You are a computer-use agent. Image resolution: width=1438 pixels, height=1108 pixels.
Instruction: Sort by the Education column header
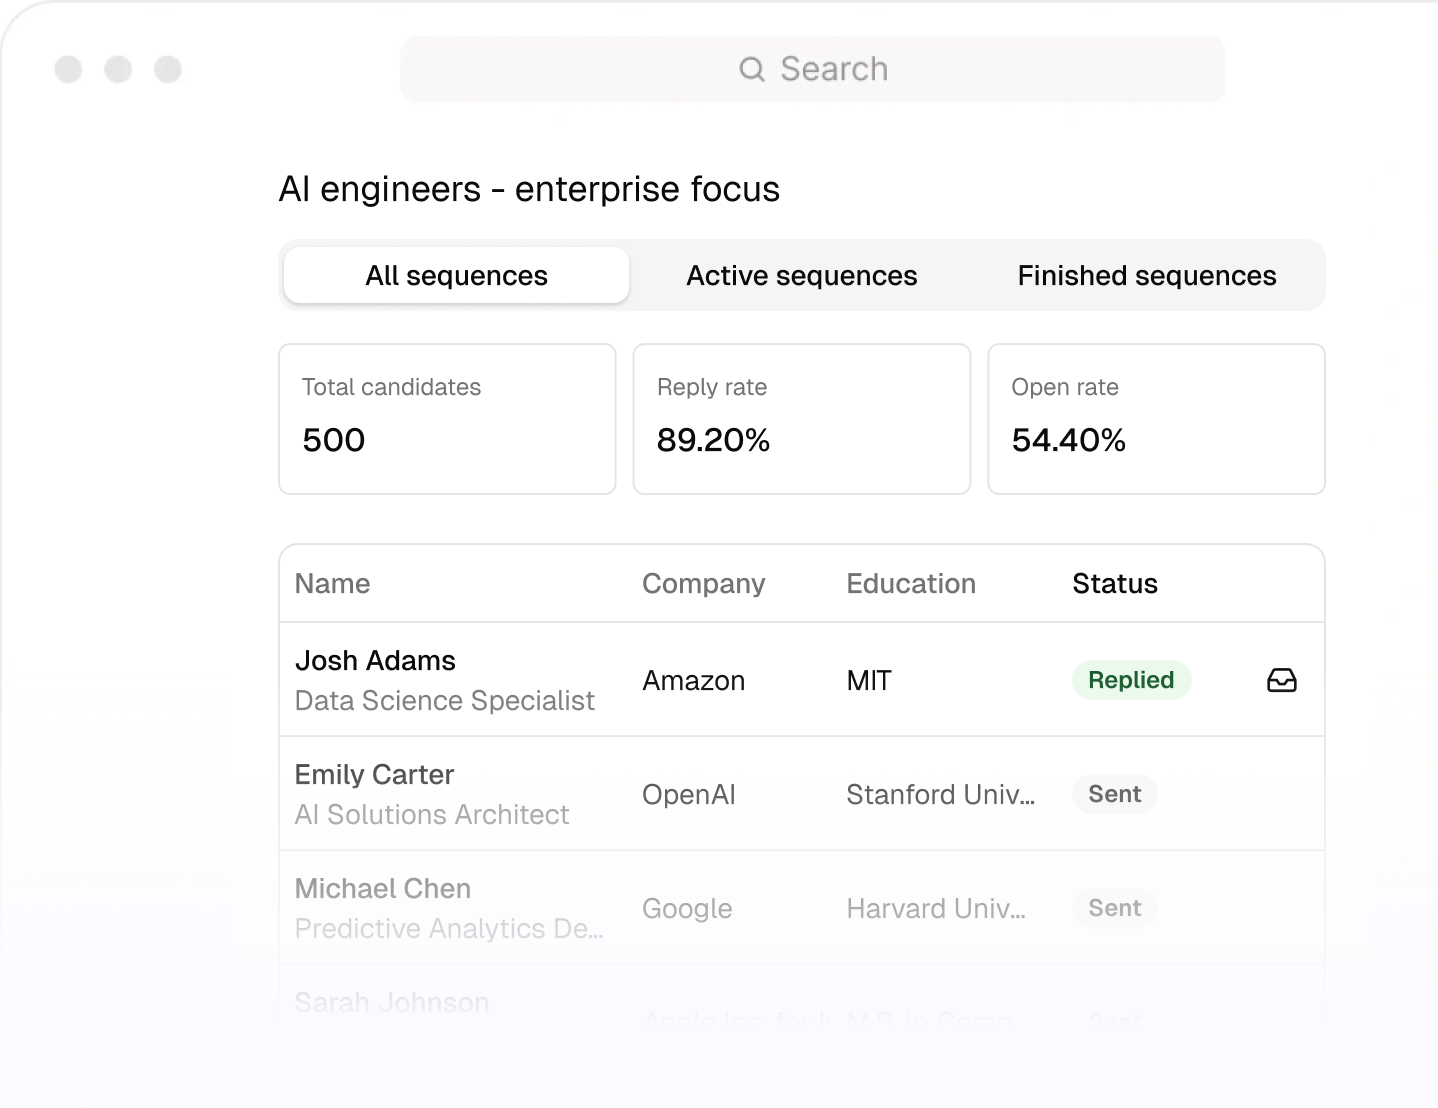click(x=910, y=584)
